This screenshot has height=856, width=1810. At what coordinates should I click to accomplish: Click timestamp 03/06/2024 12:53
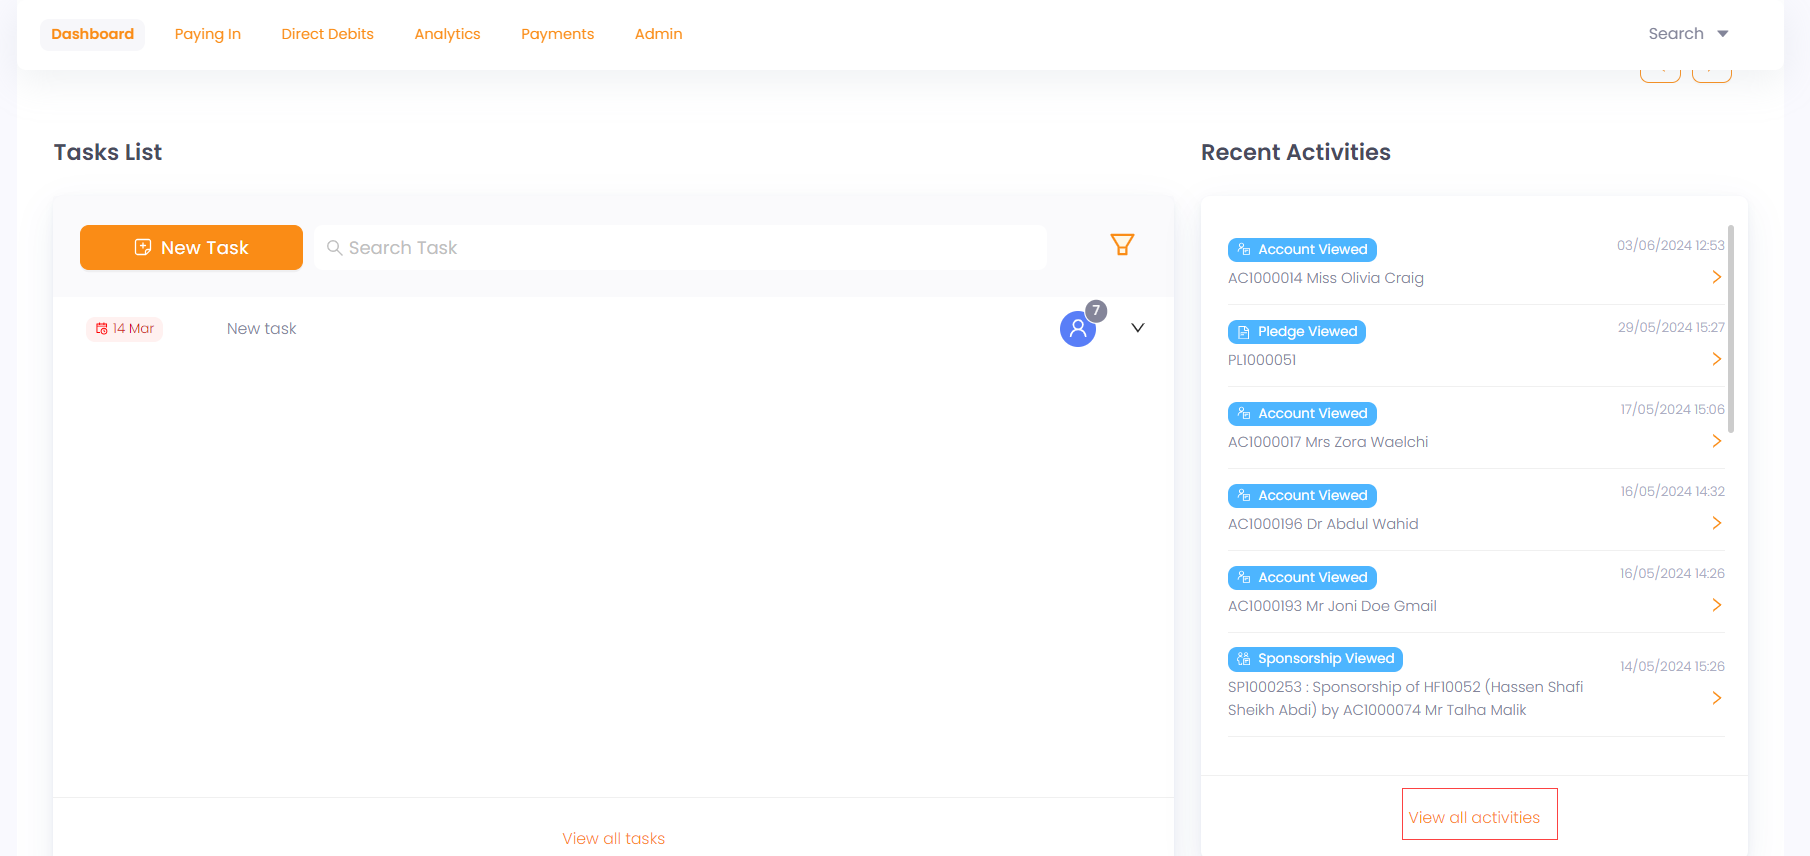1671,245
